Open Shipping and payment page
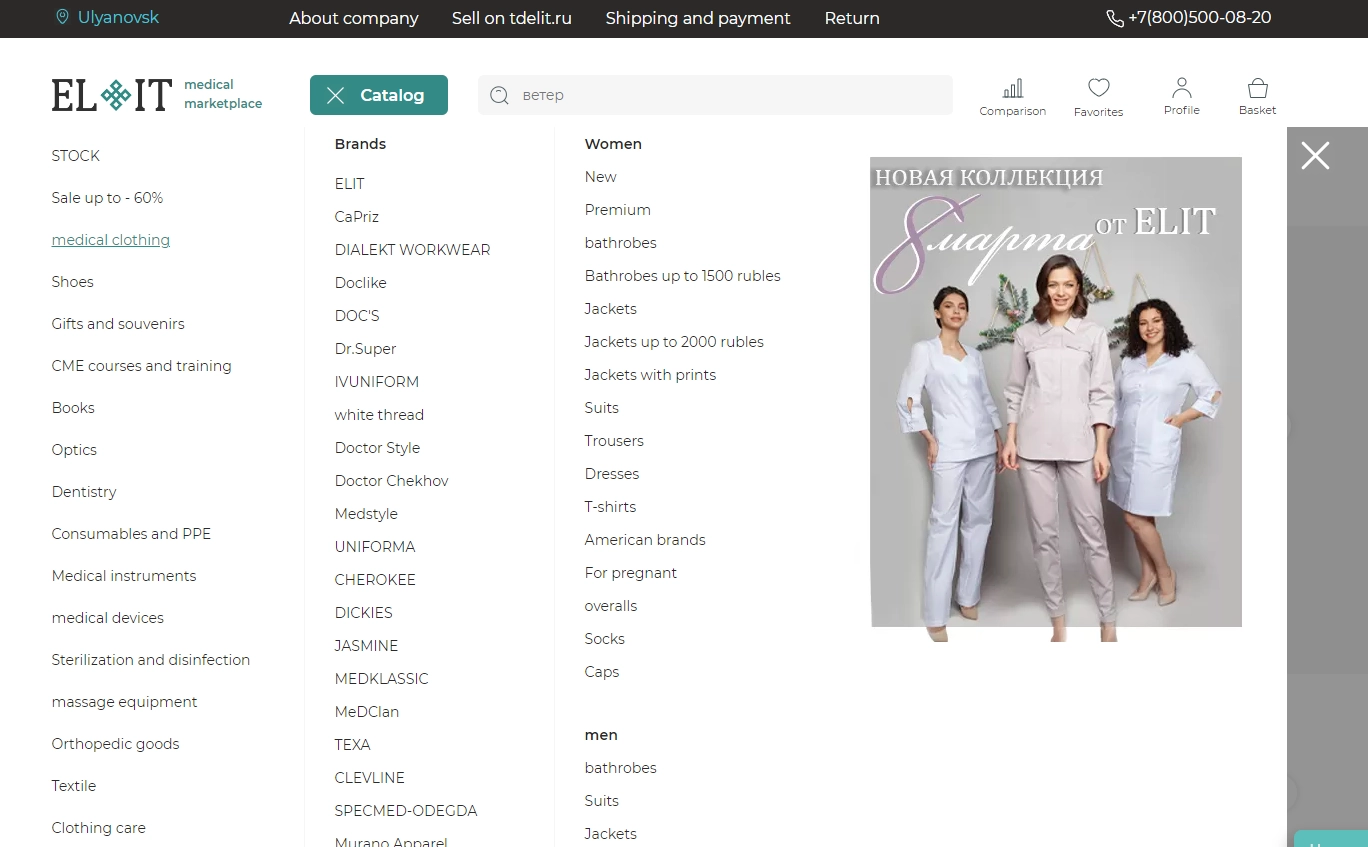 coord(698,18)
